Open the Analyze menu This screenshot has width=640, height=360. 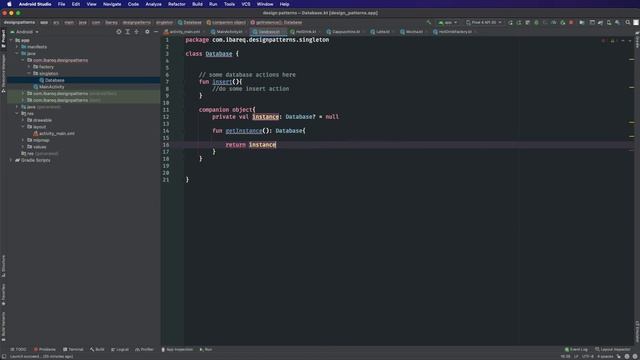pos(153,4)
